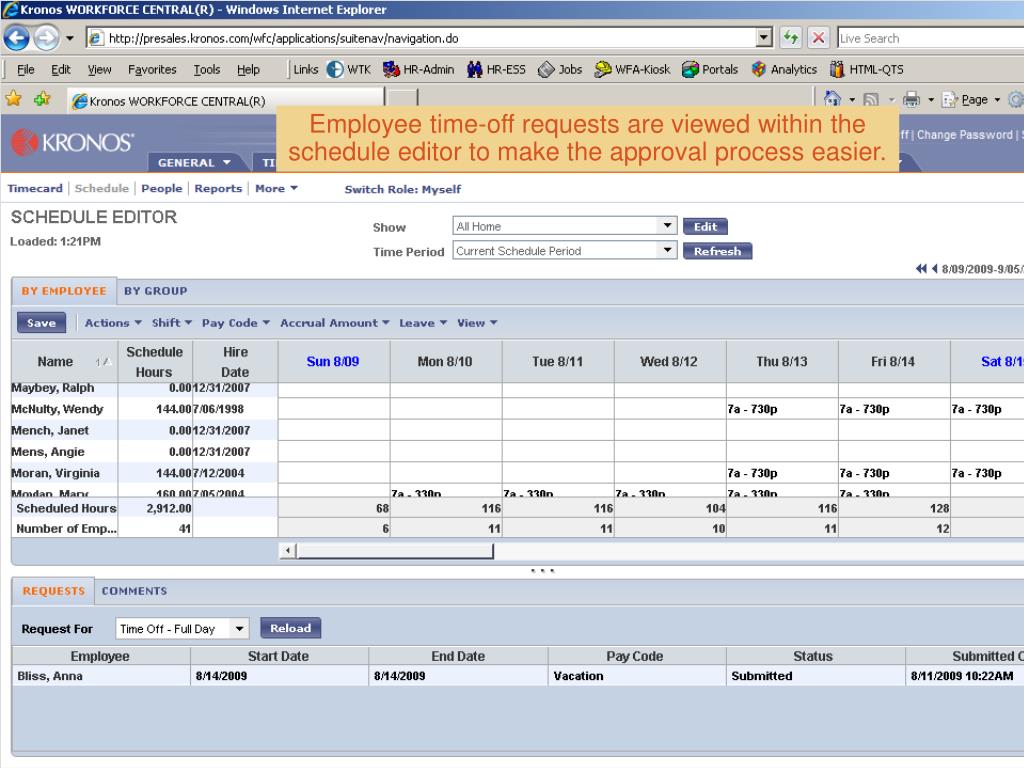This screenshot has width=1024, height=768.
Task: Click the Reload button
Action: point(291,628)
